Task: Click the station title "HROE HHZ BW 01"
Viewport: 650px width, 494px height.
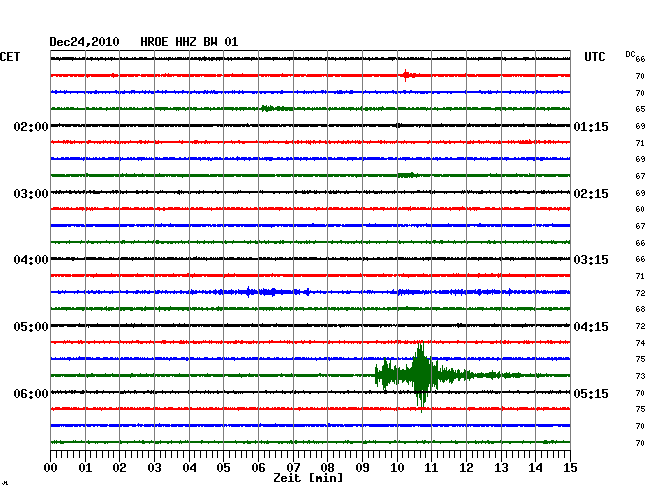Action: point(189,42)
